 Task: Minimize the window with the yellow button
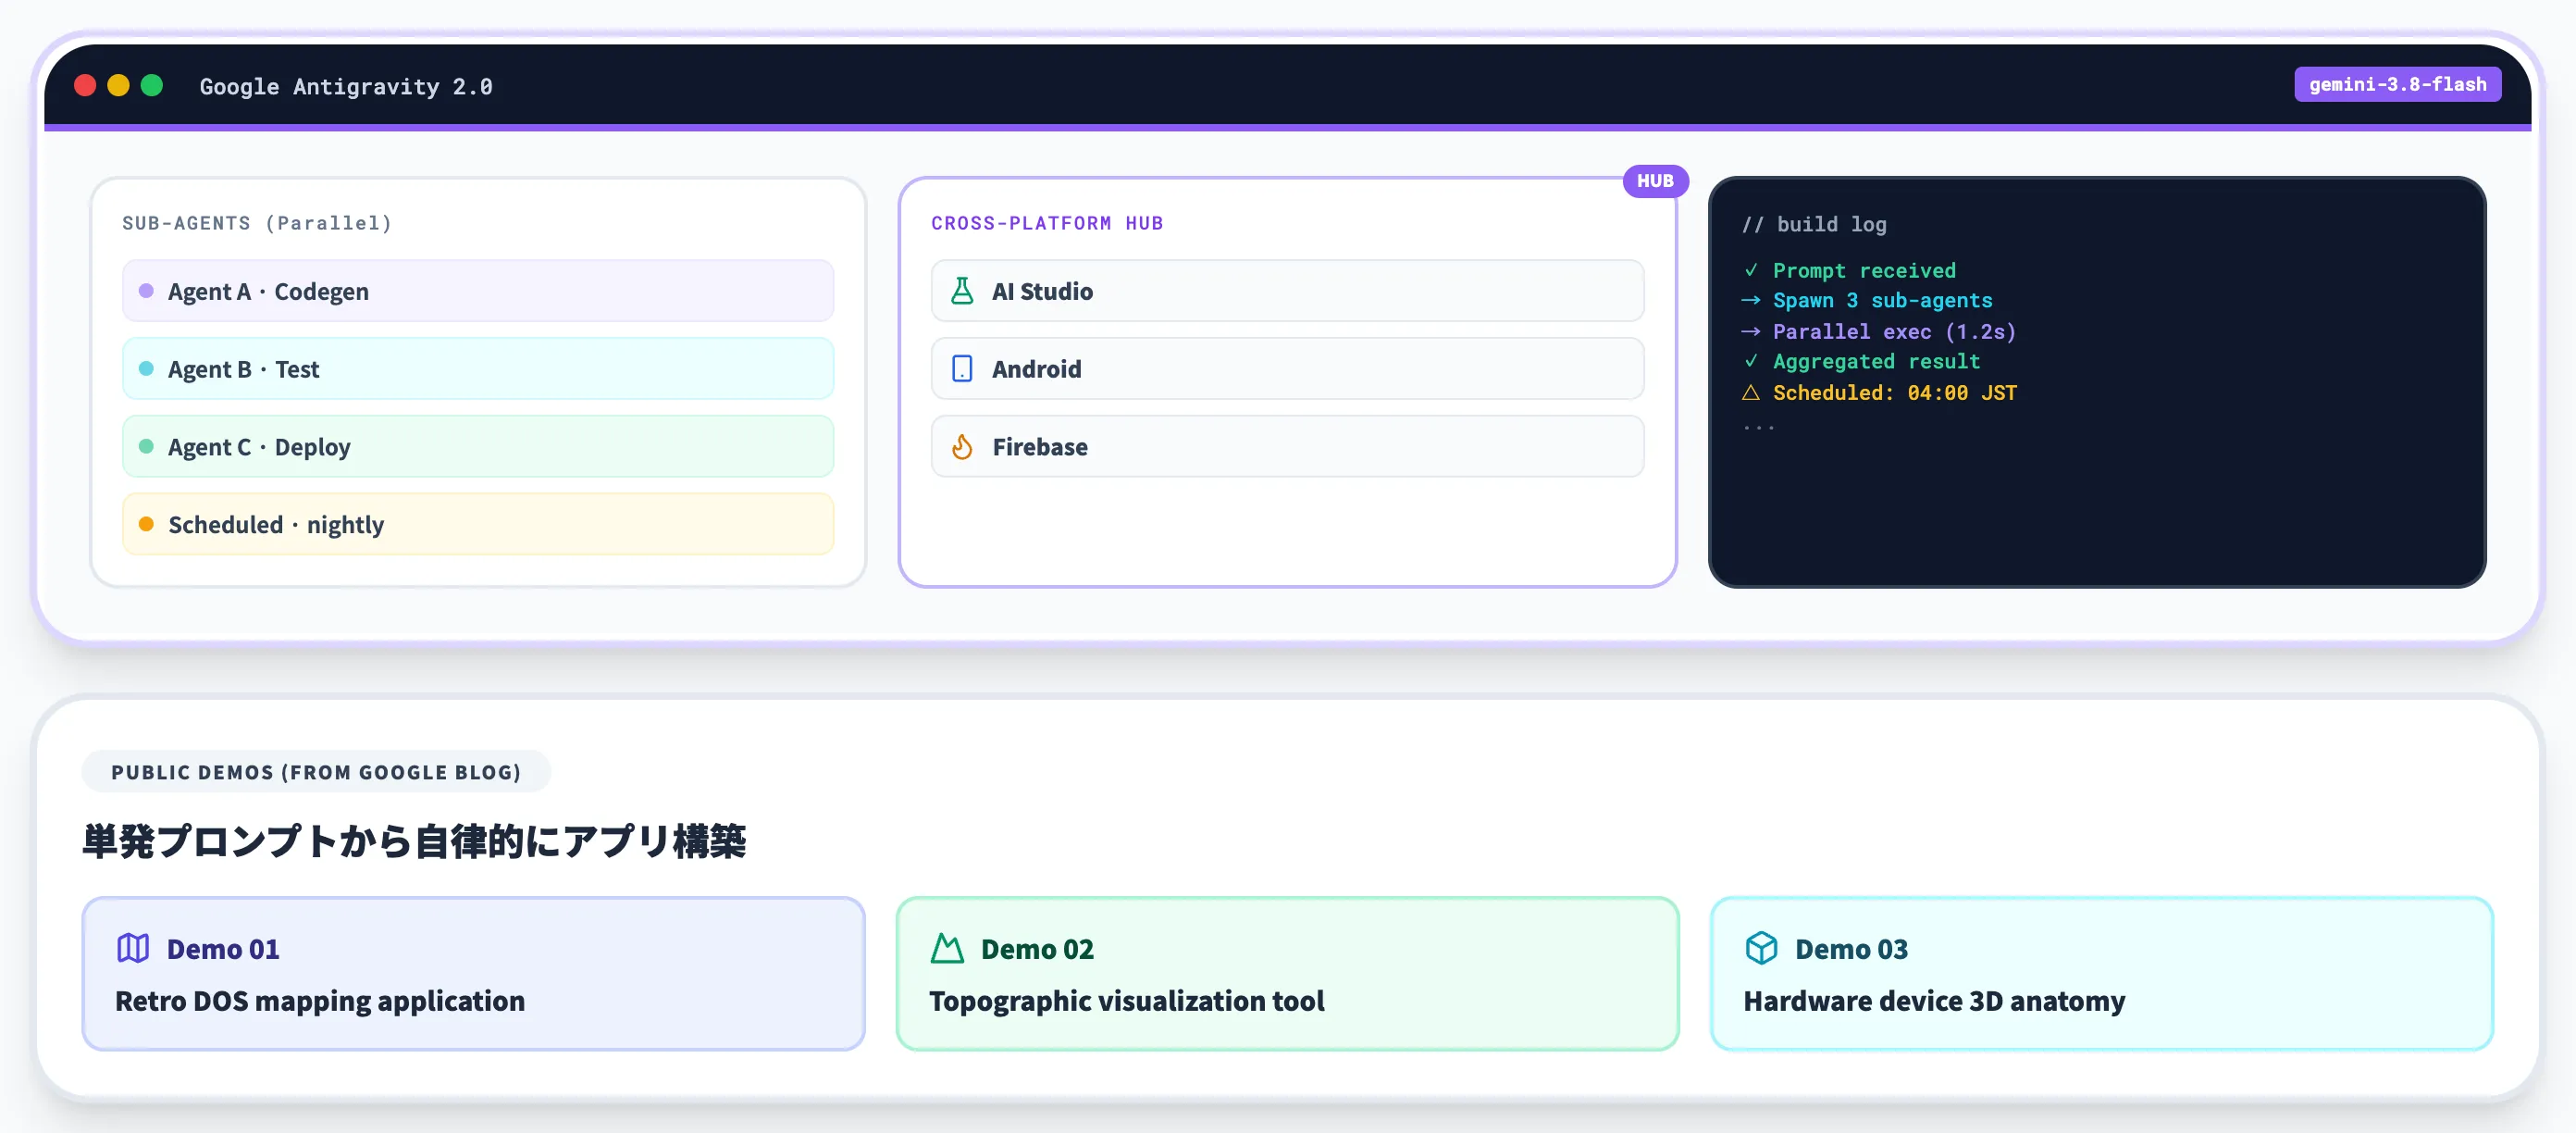118,86
